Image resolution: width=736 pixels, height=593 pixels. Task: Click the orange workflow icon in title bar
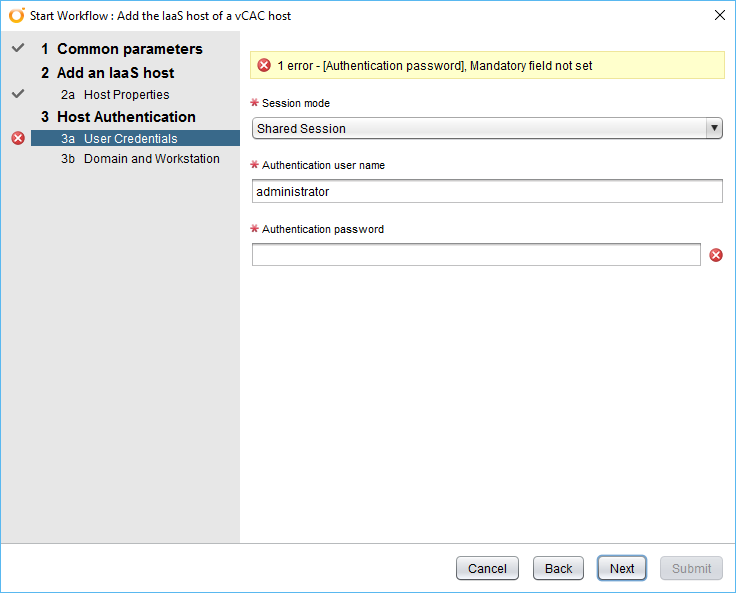pyautogui.click(x=16, y=16)
